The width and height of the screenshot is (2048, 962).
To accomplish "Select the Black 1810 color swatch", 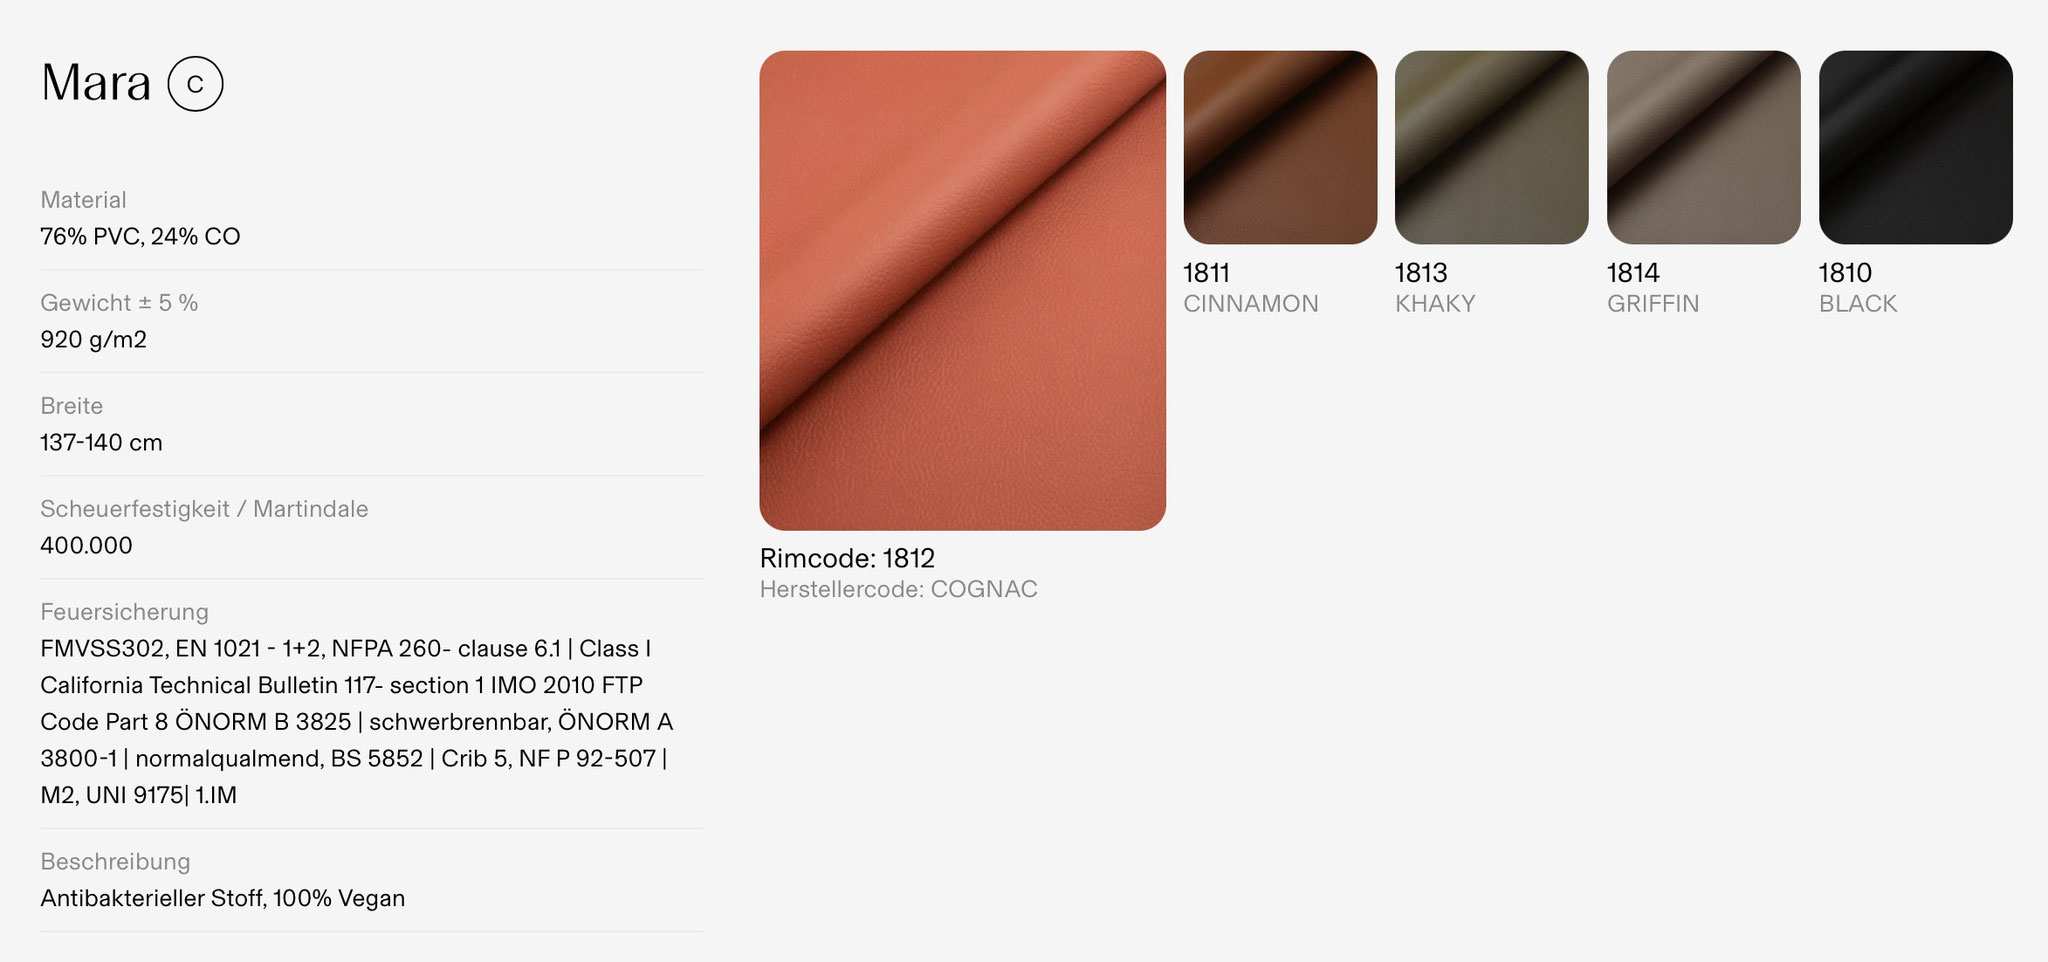I will (x=1915, y=147).
